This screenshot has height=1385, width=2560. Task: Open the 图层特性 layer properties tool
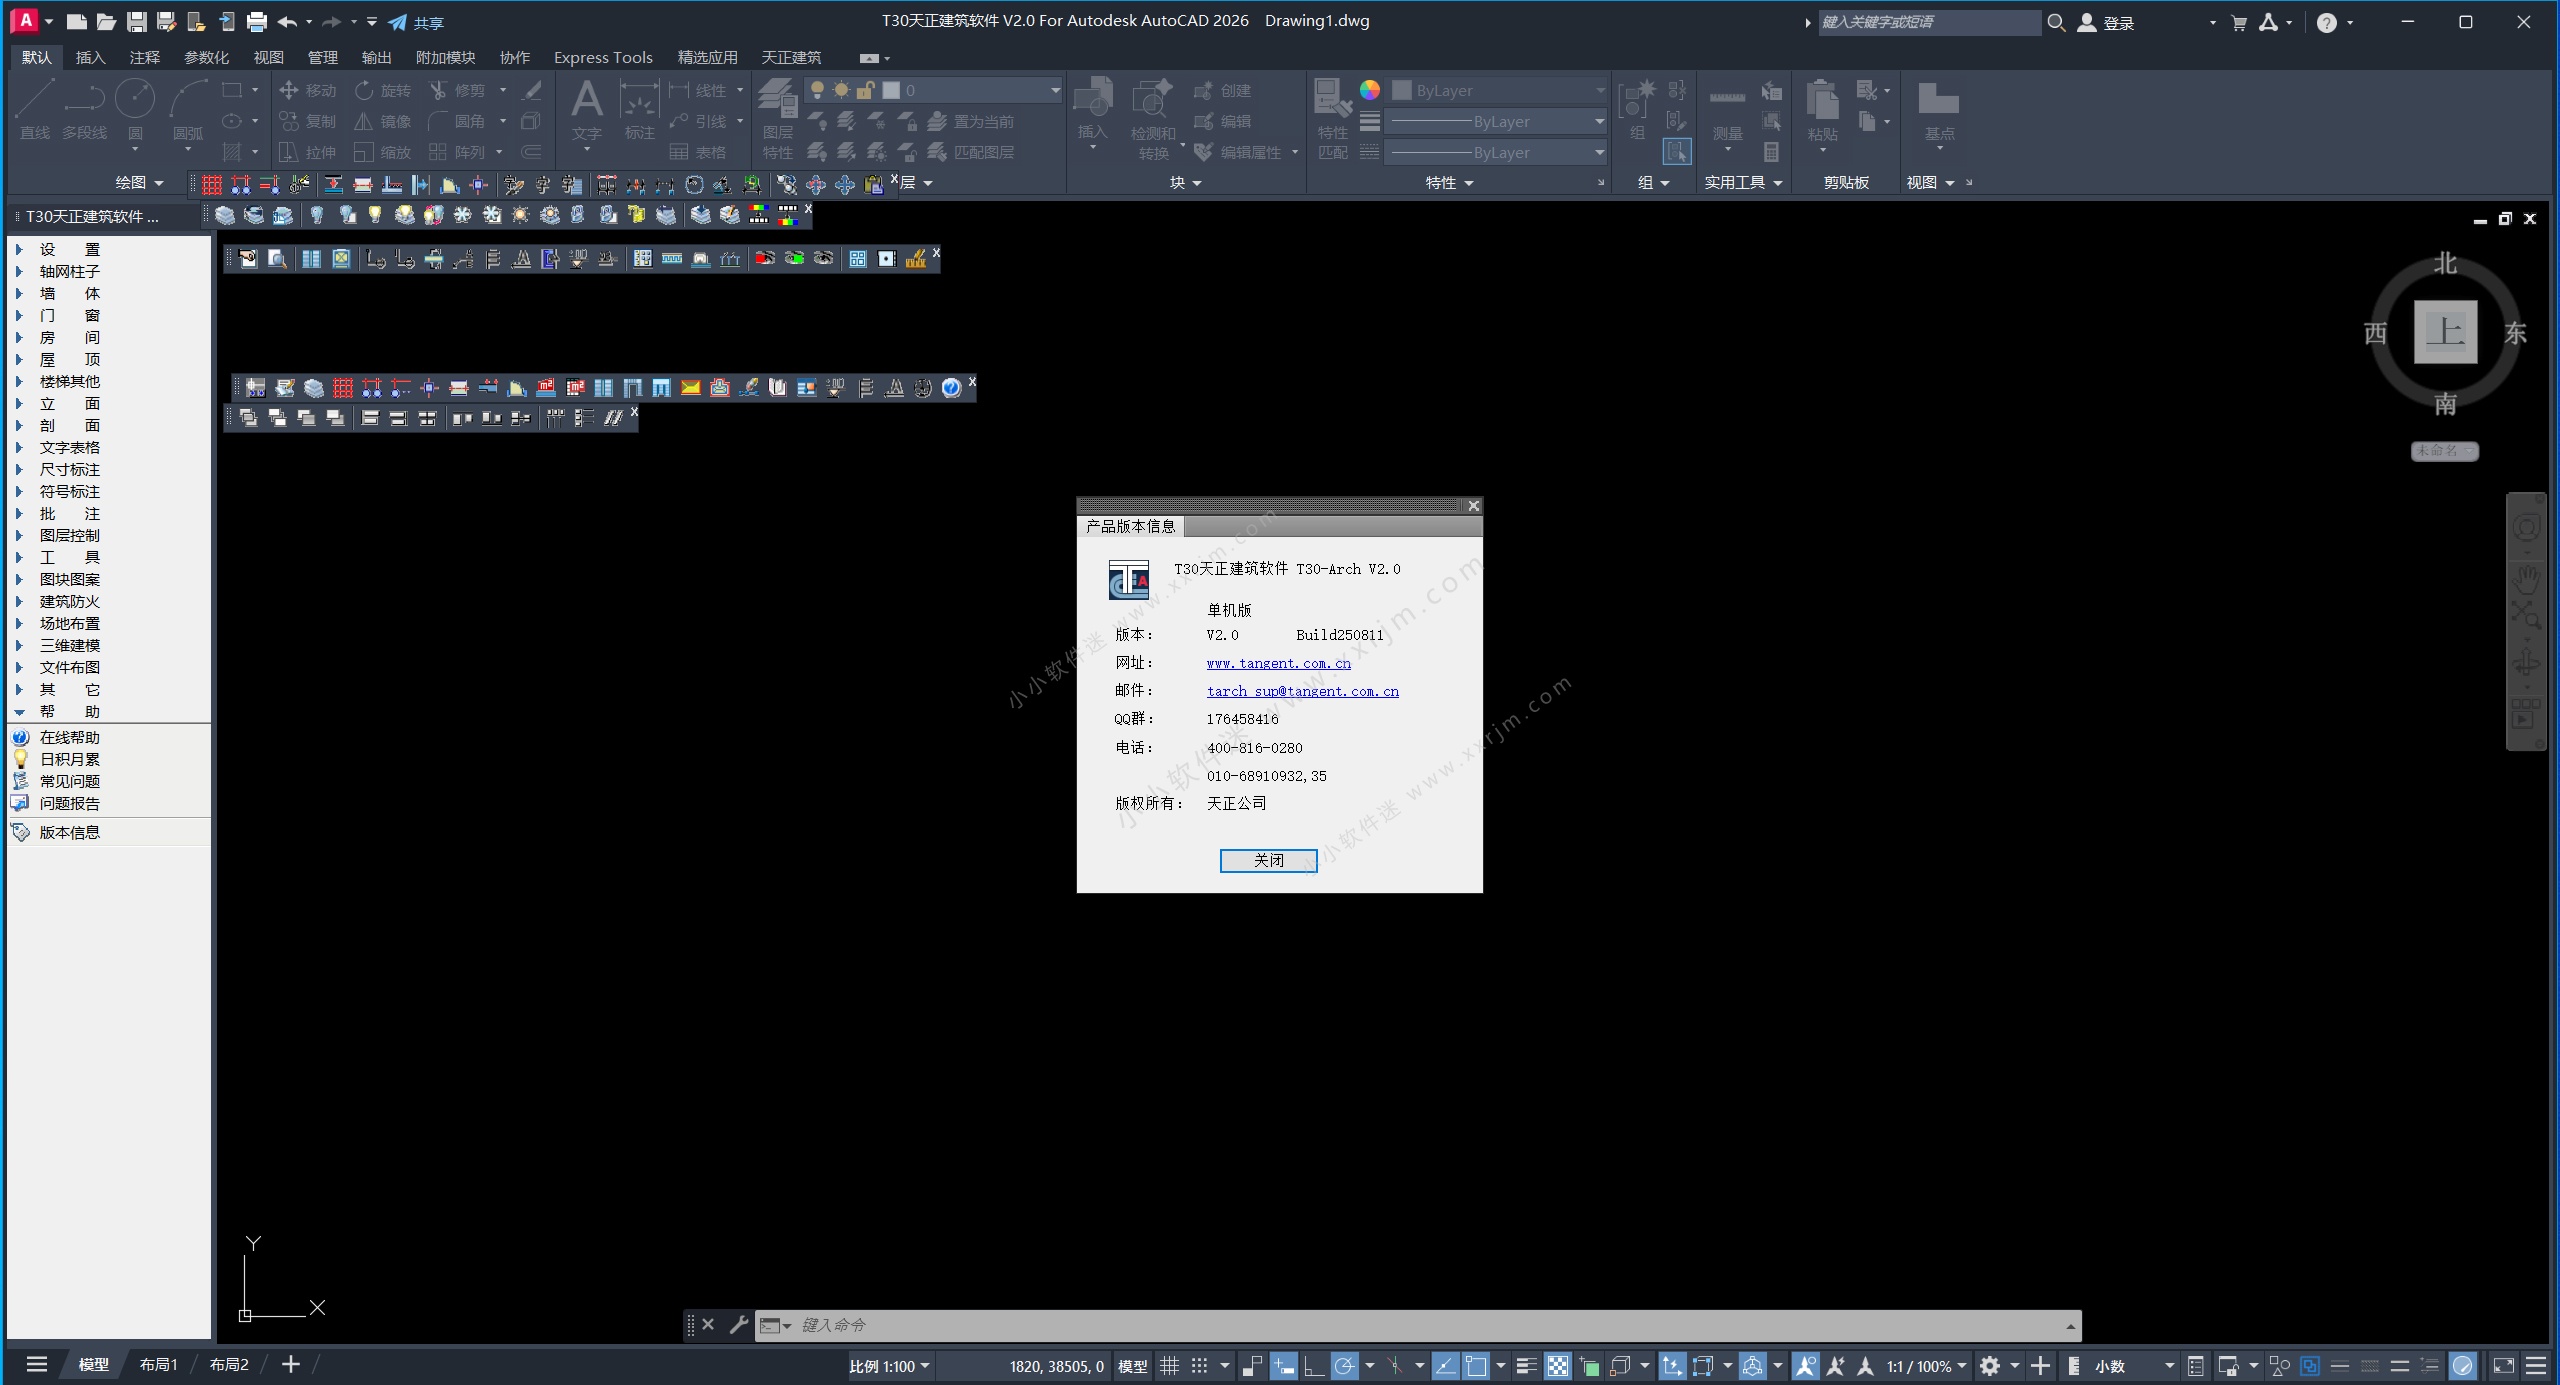777,118
